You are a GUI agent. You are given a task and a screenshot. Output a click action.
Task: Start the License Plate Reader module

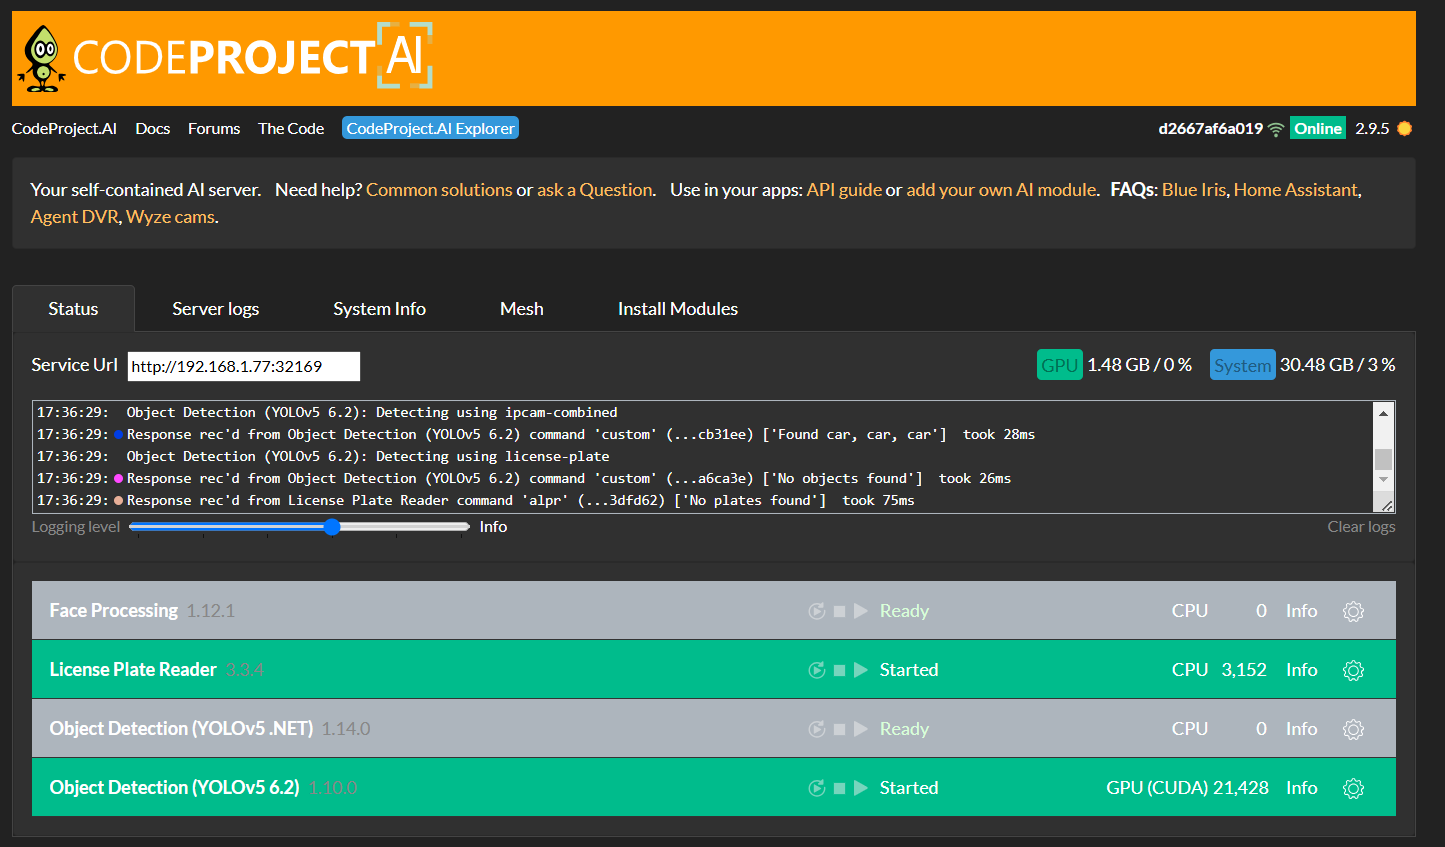click(861, 670)
